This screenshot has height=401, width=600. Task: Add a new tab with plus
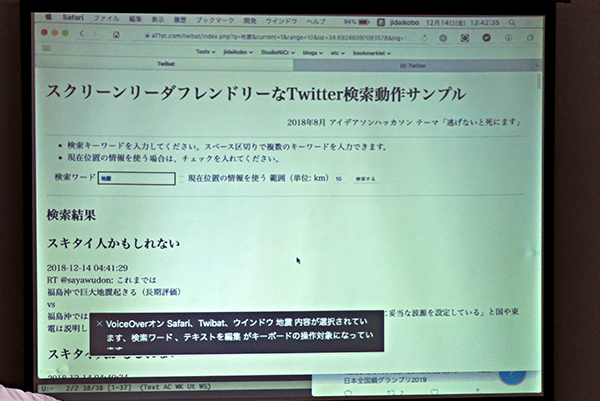pos(536,65)
